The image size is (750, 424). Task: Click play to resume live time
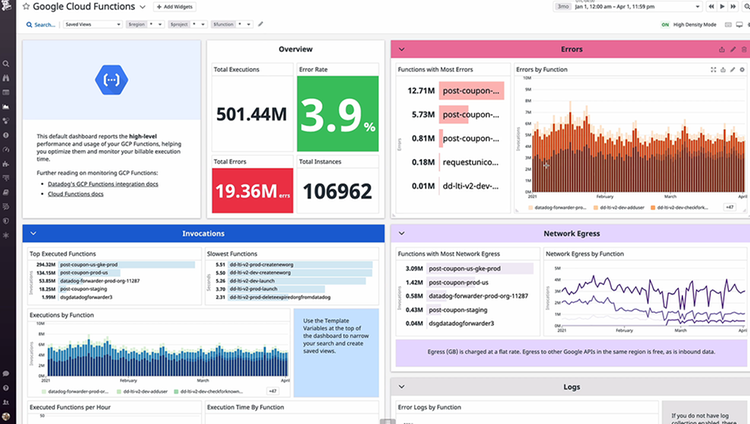click(x=722, y=7)
